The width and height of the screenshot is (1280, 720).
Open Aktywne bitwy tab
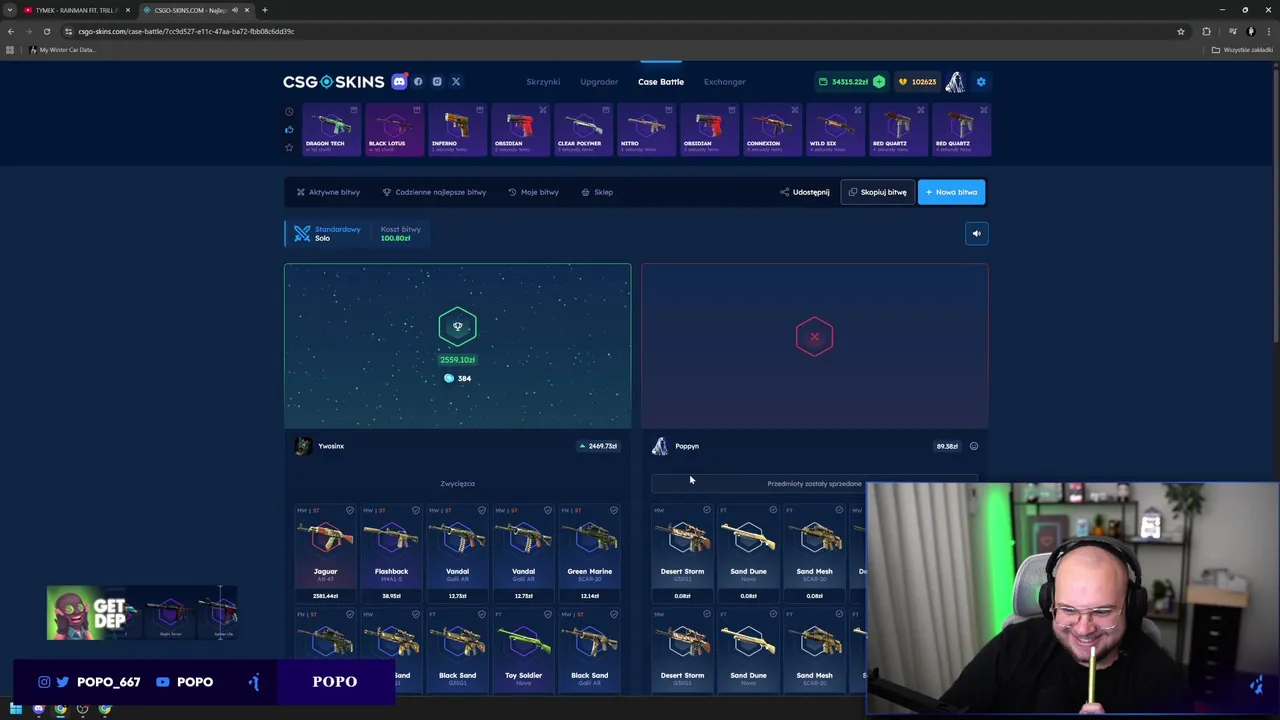[x=328, y=192]
